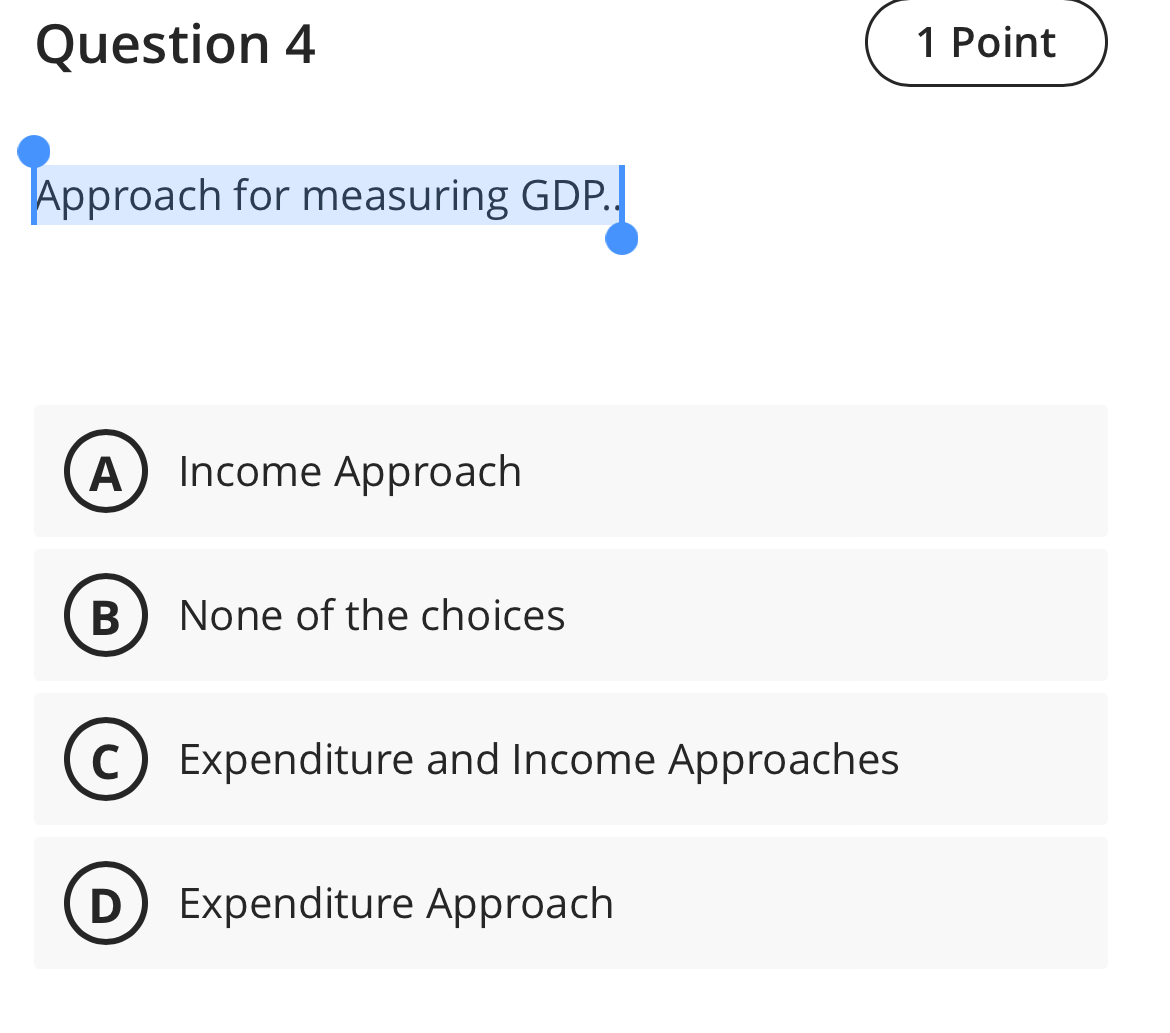The height and width of the screenshot is (1033, 1170).
Task: Click the 1 Point badge
Action: click(985, 42)
